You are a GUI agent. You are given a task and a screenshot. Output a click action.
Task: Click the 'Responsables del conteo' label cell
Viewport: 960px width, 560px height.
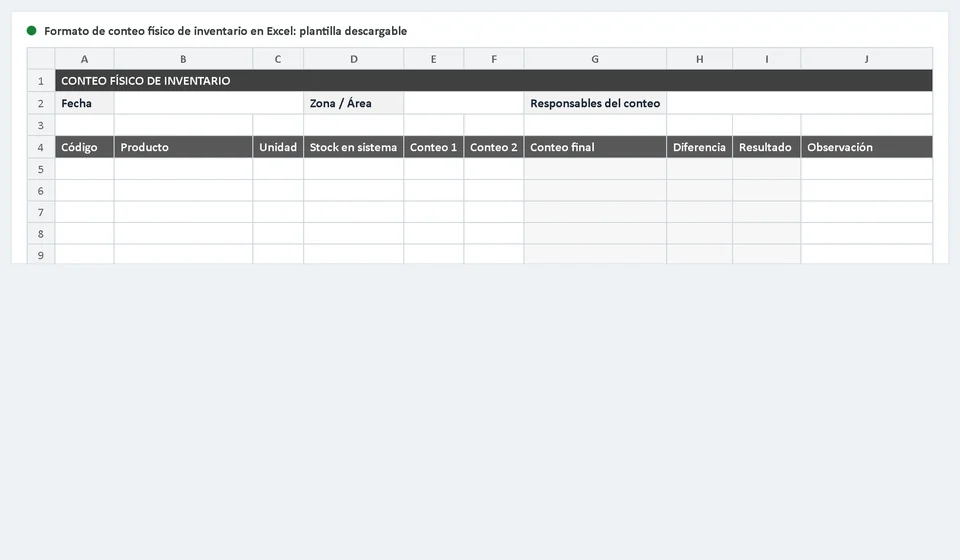(595, 103)
